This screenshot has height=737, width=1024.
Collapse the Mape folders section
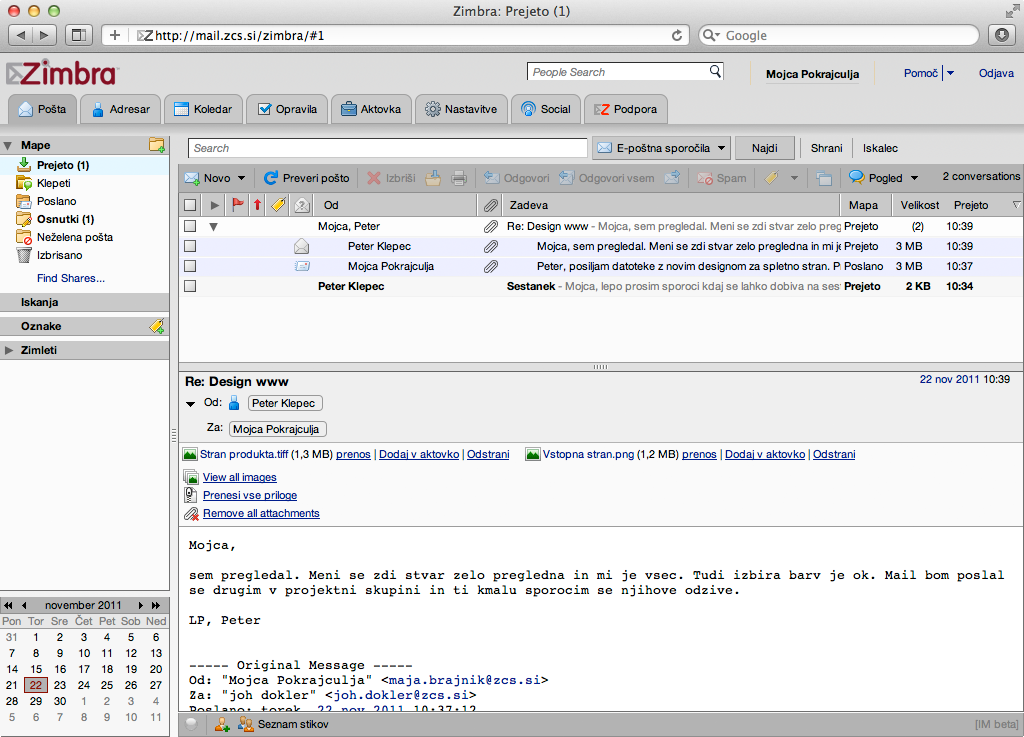8,146
